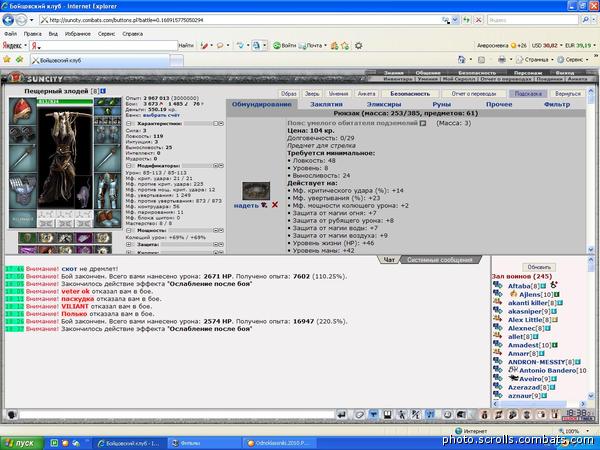Expand the Защита section
This screenshot has width=600, height=450.
coord(129,244)
